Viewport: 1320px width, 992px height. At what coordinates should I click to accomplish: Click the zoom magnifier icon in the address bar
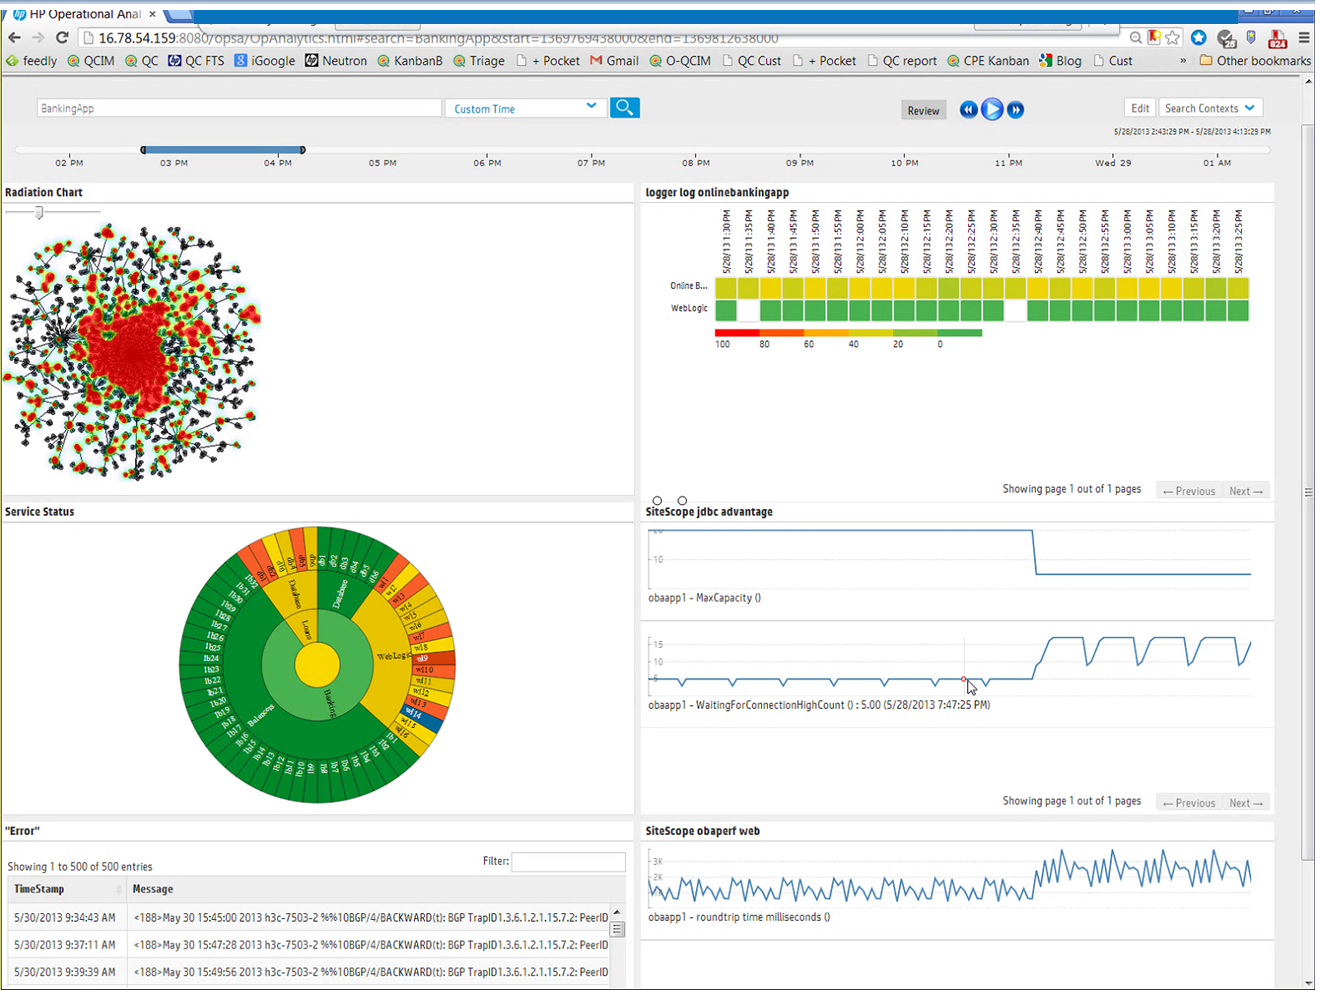pyautogui.click(x=1136, y=38)
